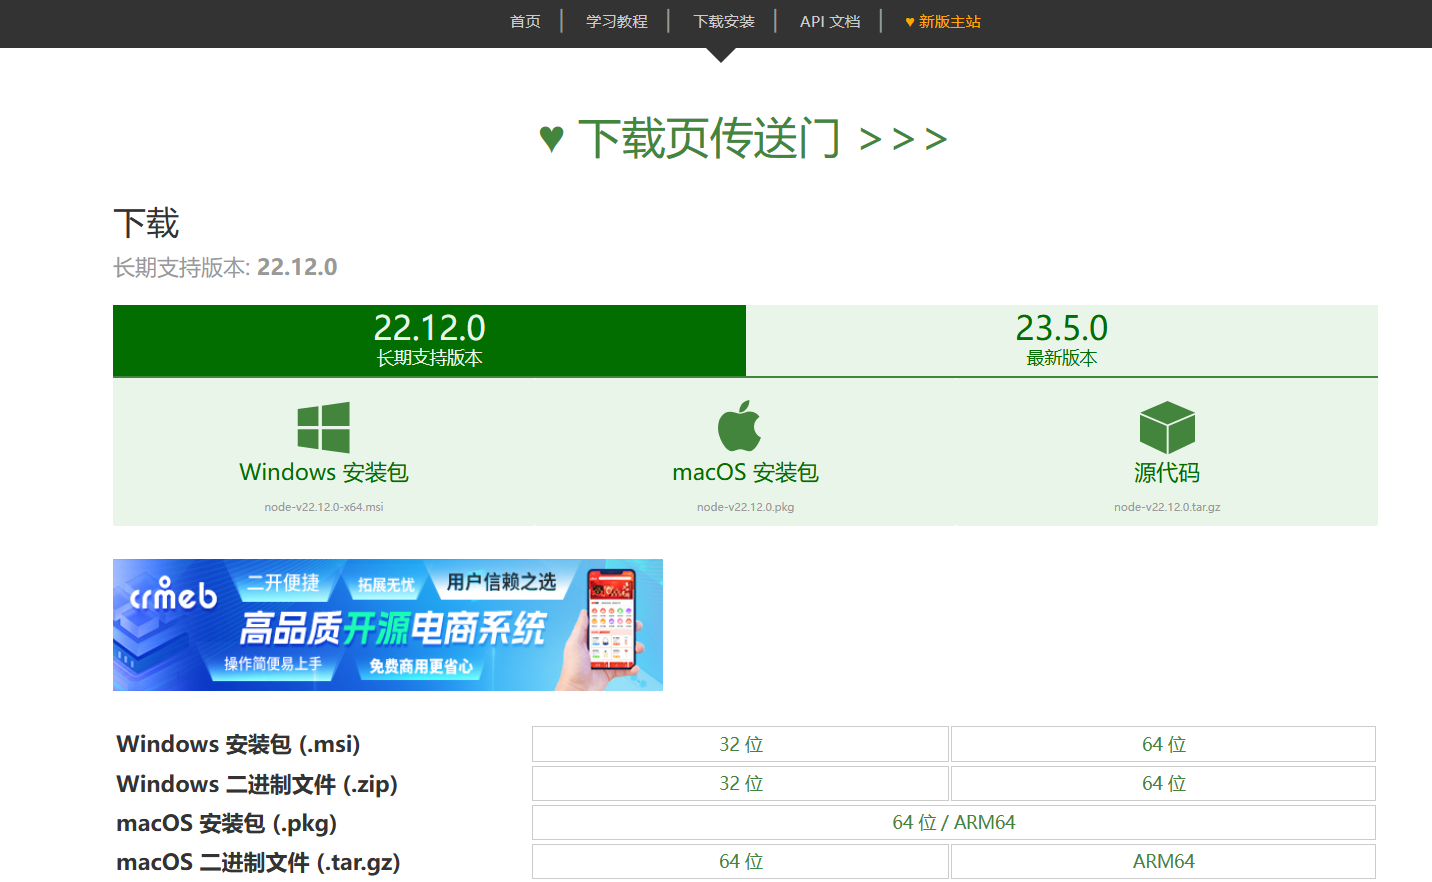Viewport: 1432px width, 882px height.
Task: Click the phone thumbnail in the CRMEB ad
Action: (x=605, y=624)
